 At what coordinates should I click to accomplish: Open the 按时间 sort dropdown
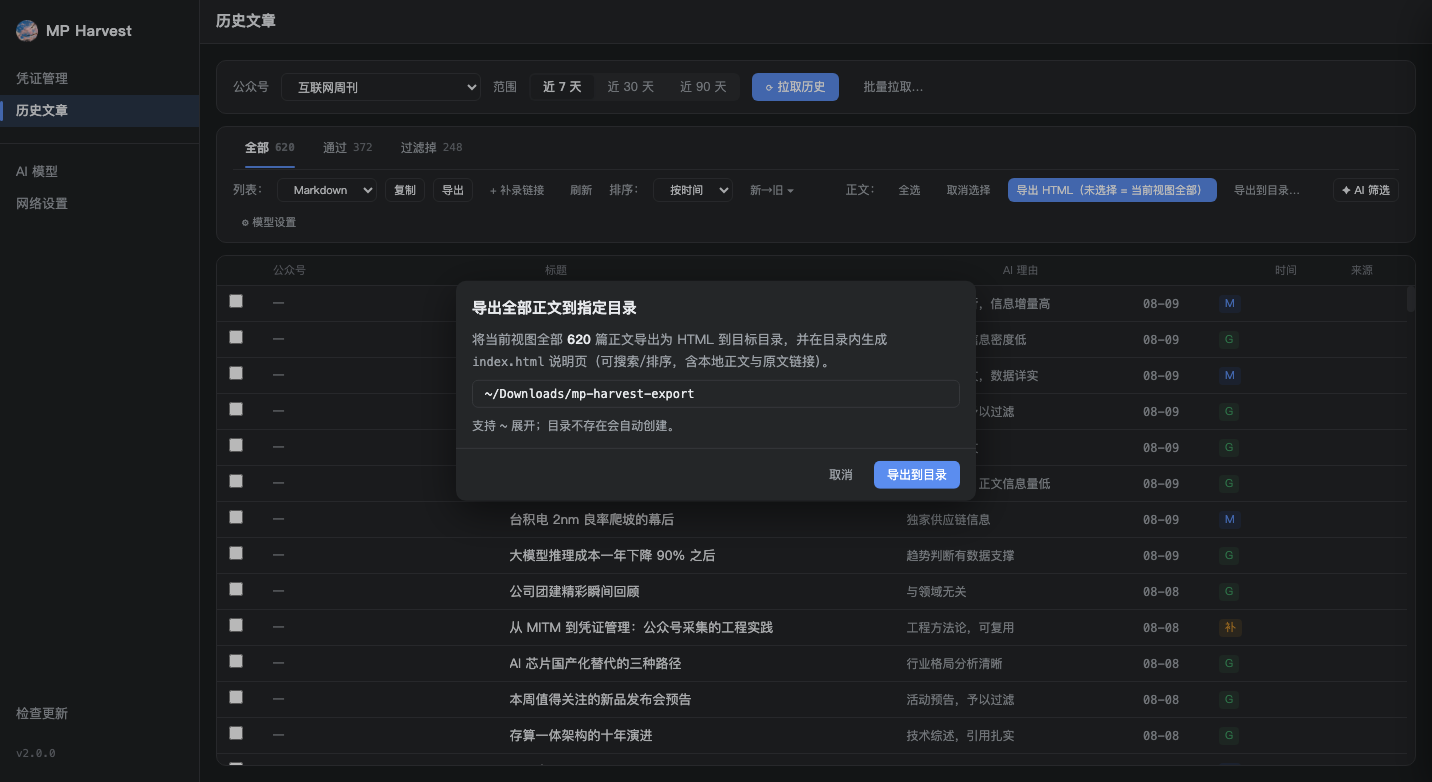click(x=693, y=190)
